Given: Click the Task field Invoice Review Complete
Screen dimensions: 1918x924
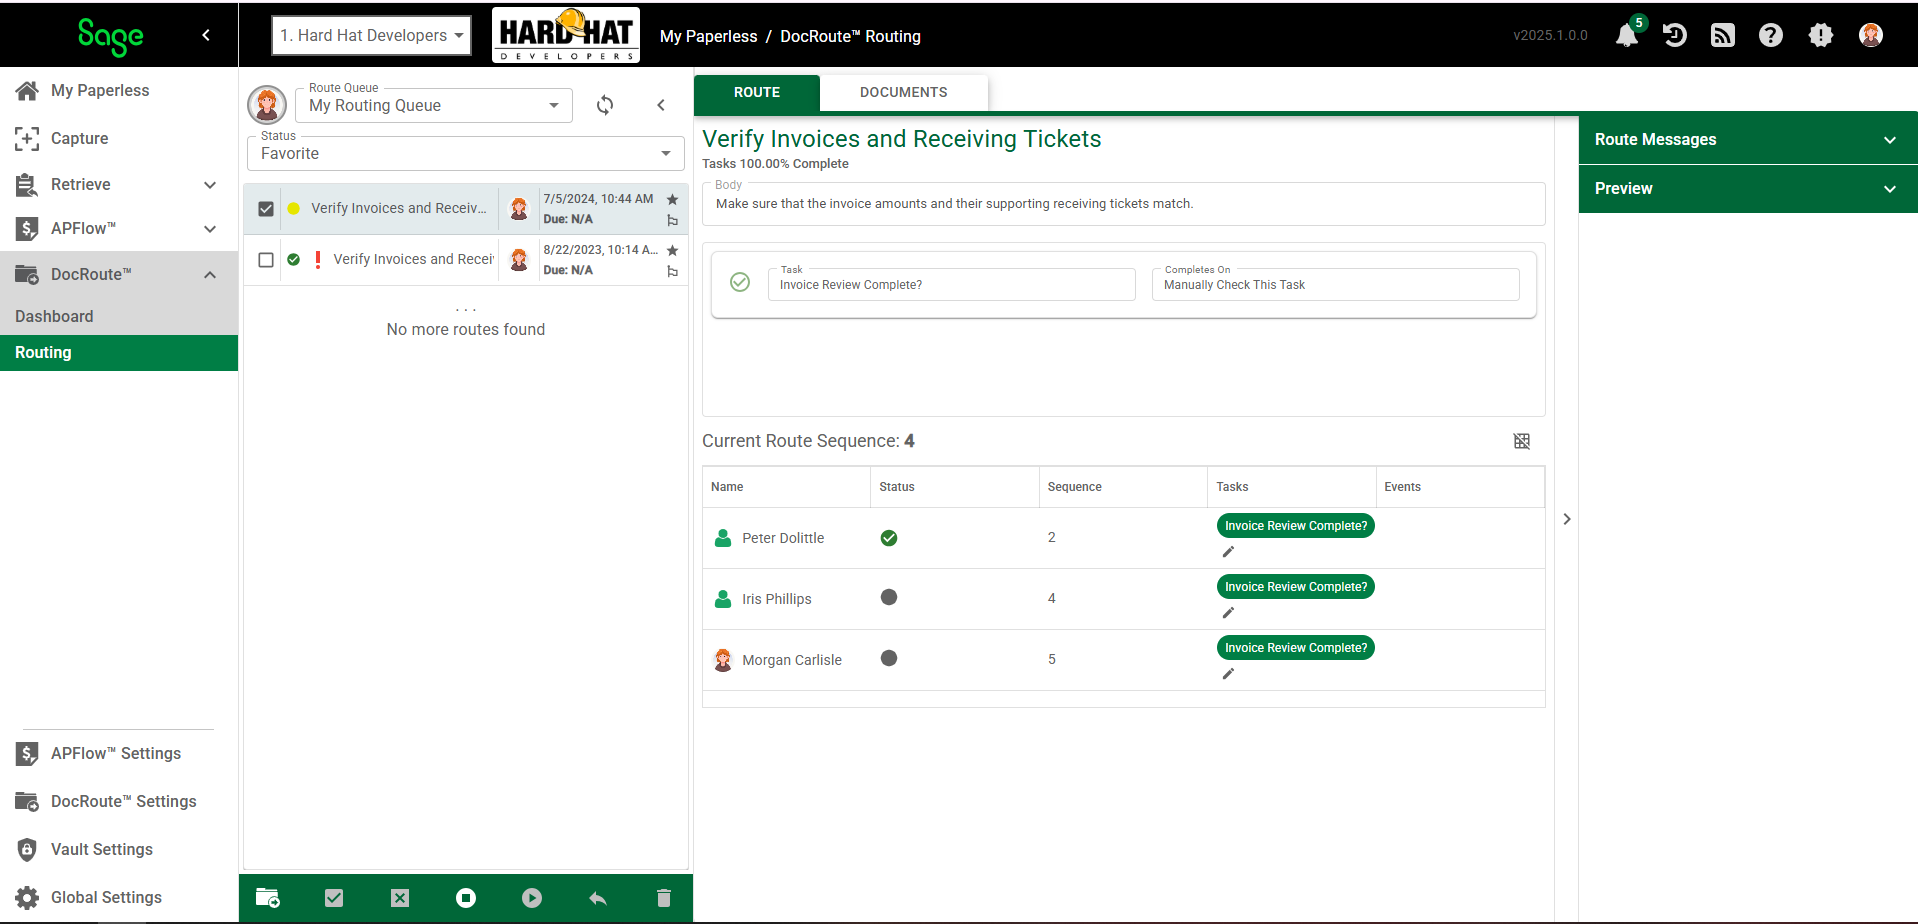Looking at the screenshot, I should point(952,284).
